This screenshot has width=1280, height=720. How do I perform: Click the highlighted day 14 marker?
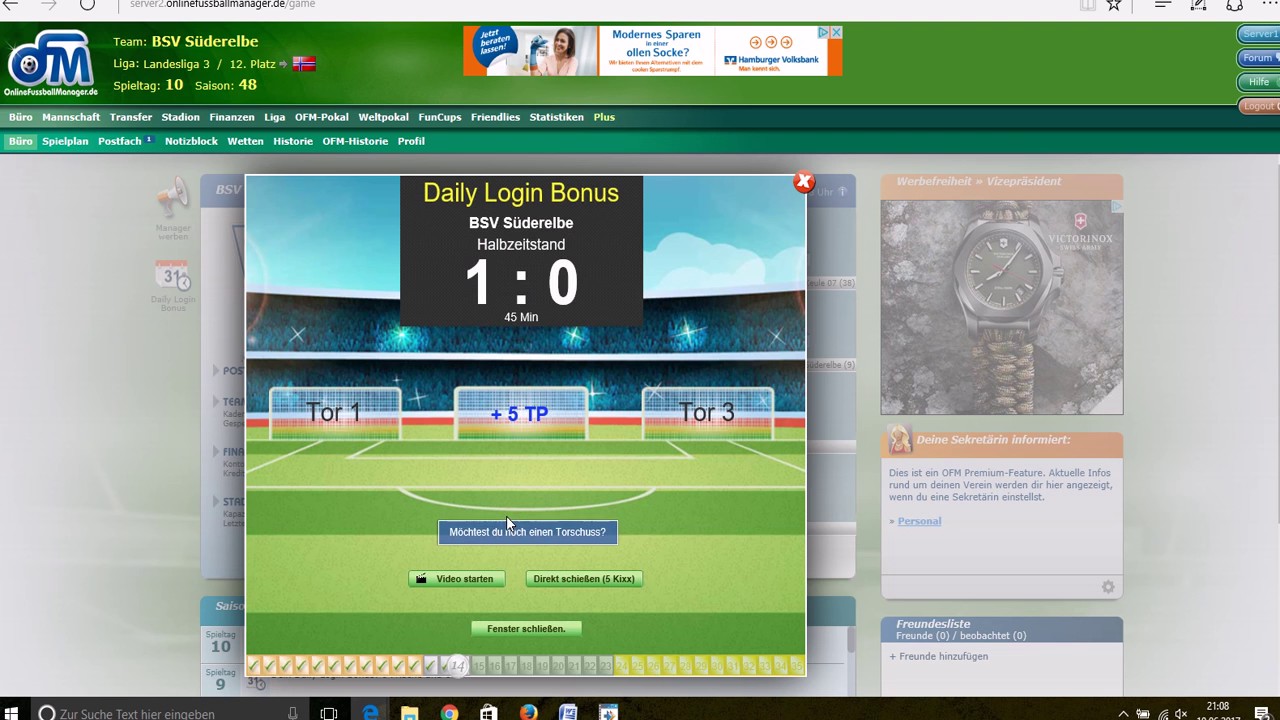coord(457,666)
